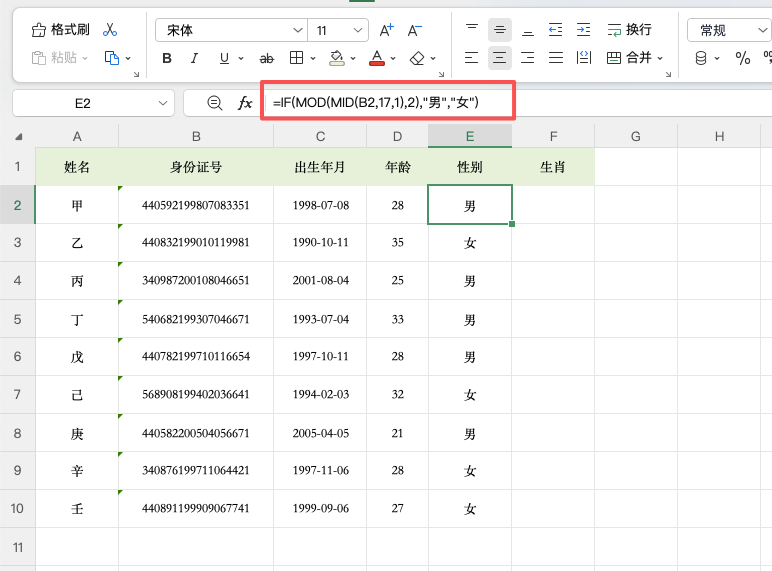Click the Wrap text (换行) button
772x571 pixels.
point(629,30)
